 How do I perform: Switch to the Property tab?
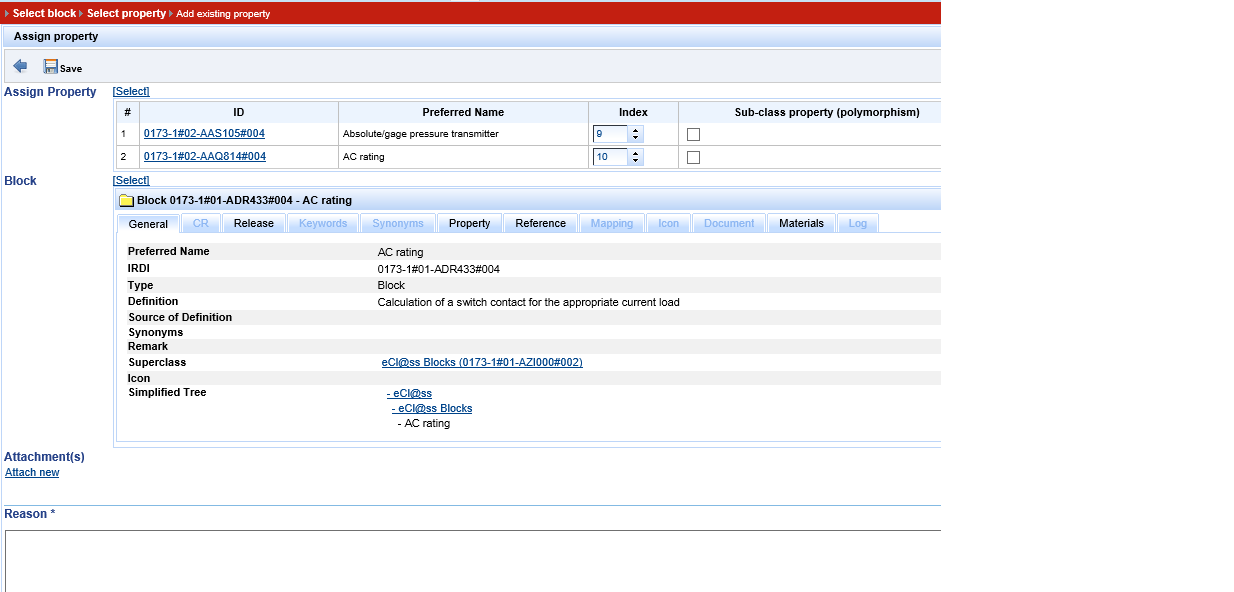[469, 223]
